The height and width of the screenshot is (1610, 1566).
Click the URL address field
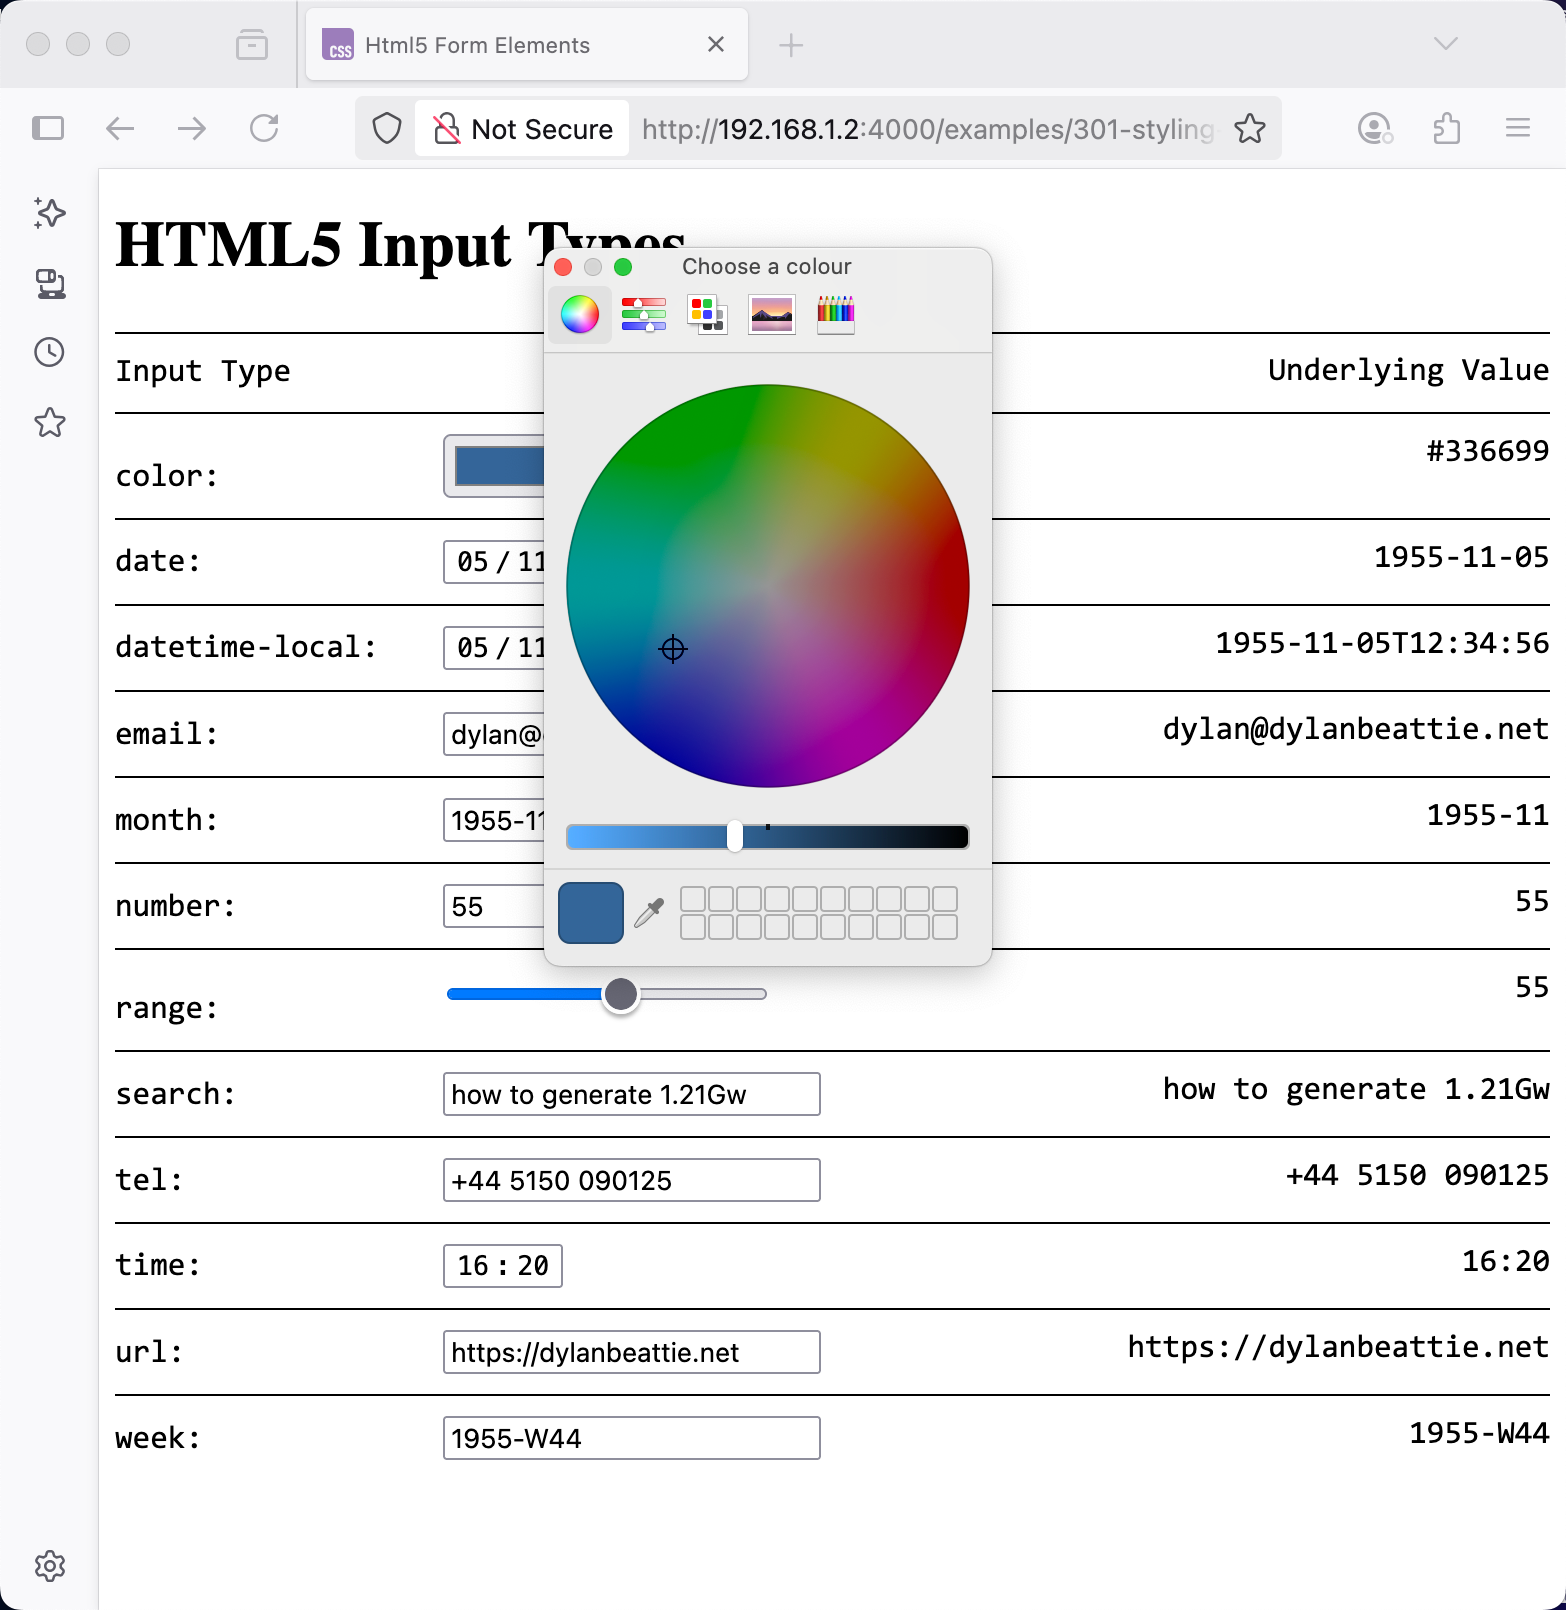tap(927, 129)
